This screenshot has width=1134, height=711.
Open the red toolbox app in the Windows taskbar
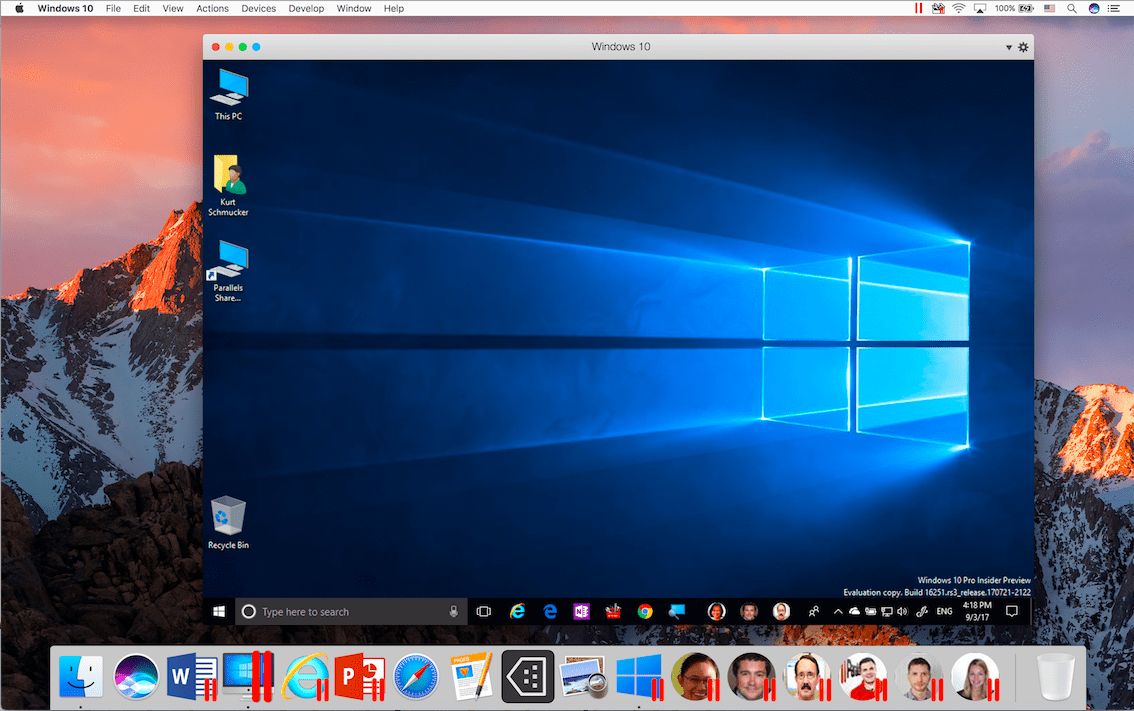click(613, 612)
